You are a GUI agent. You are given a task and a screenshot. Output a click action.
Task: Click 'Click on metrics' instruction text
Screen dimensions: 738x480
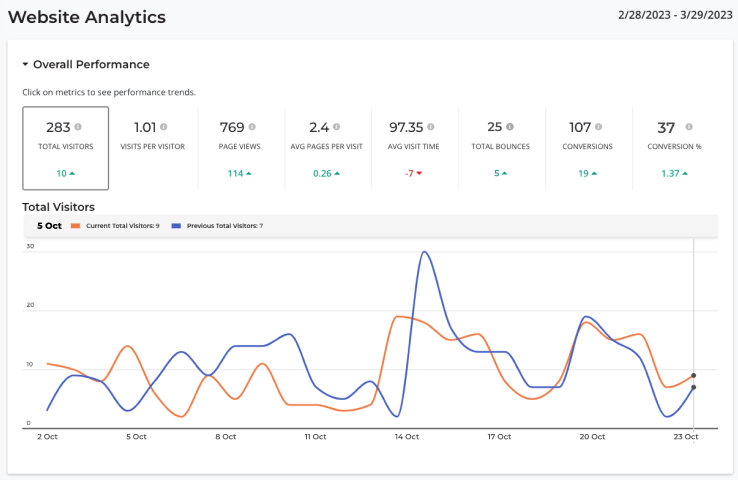(109, 92)
